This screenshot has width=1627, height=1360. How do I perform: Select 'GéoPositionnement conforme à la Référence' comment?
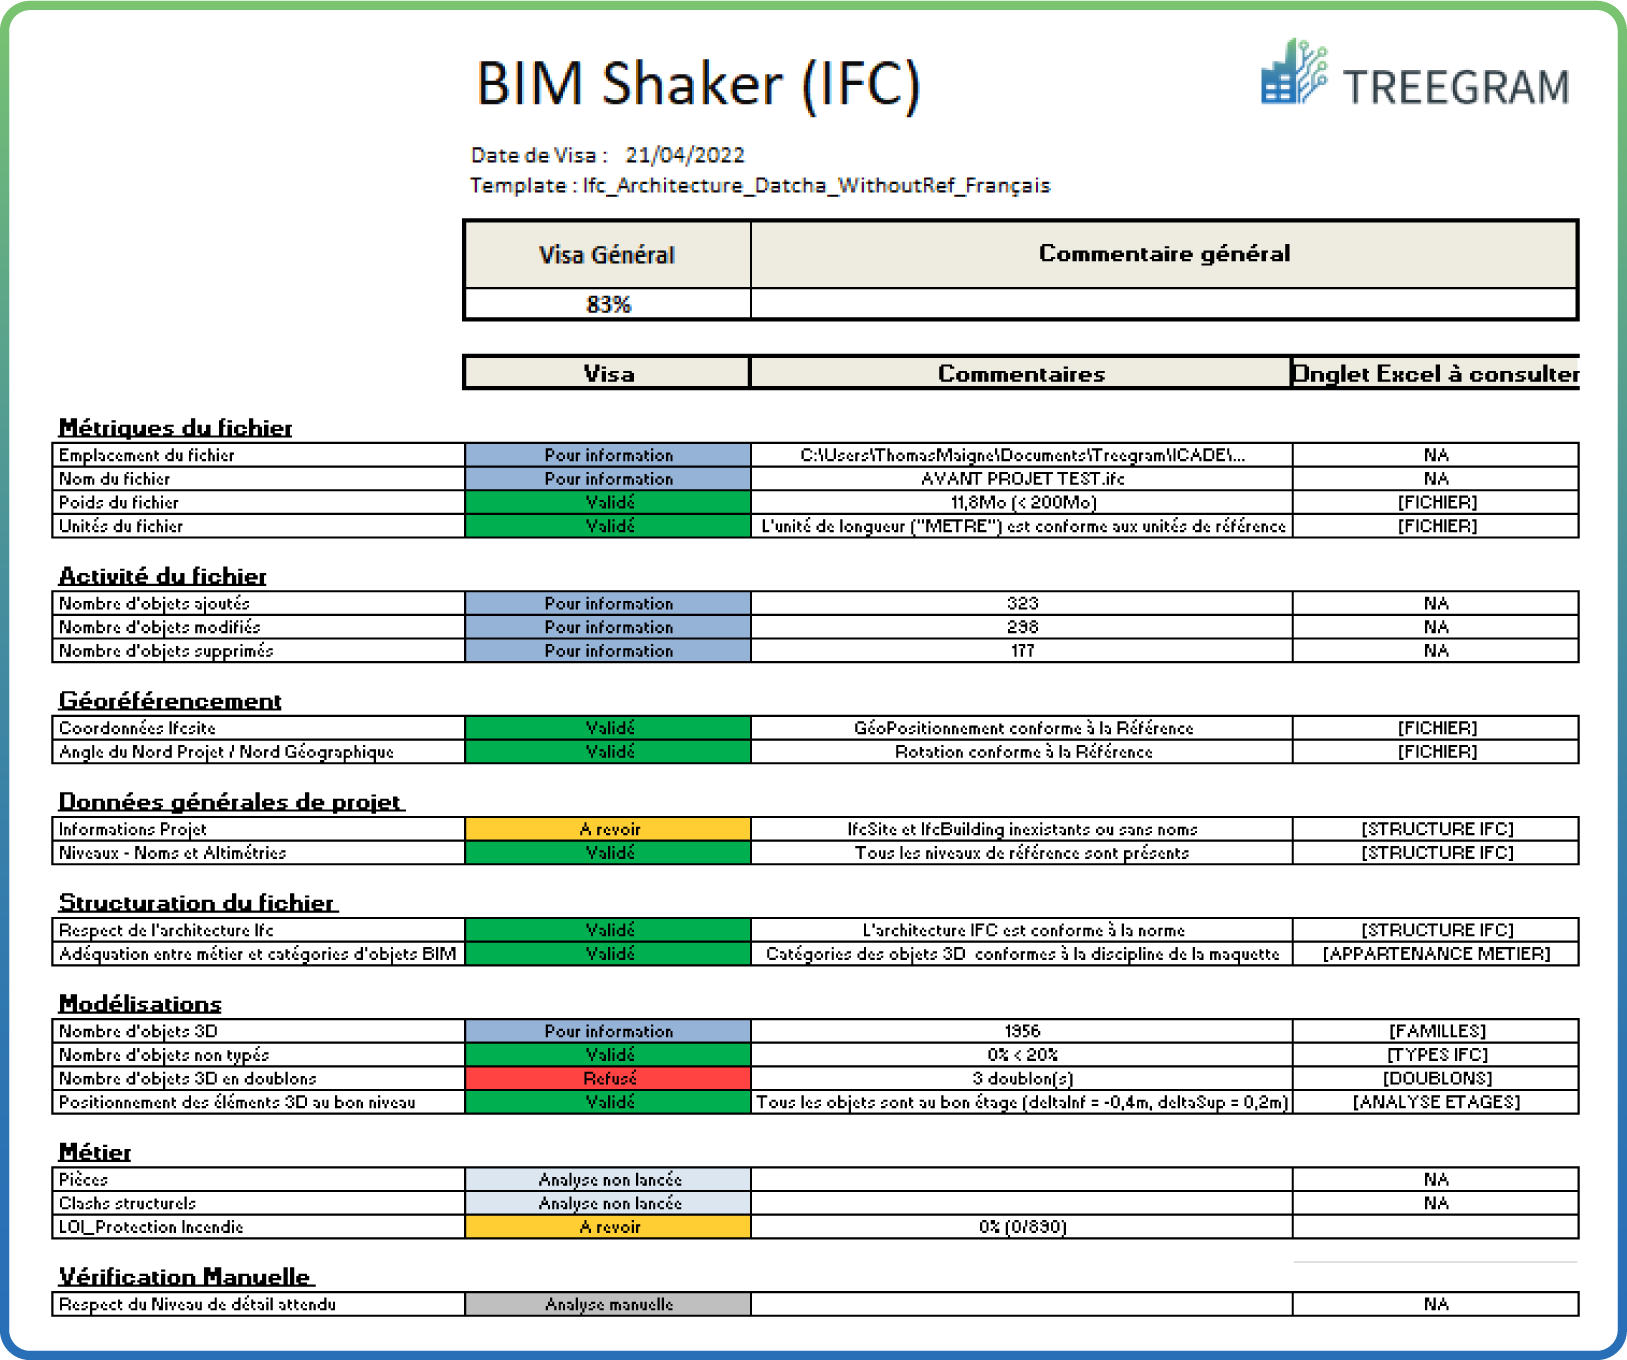1023,728
